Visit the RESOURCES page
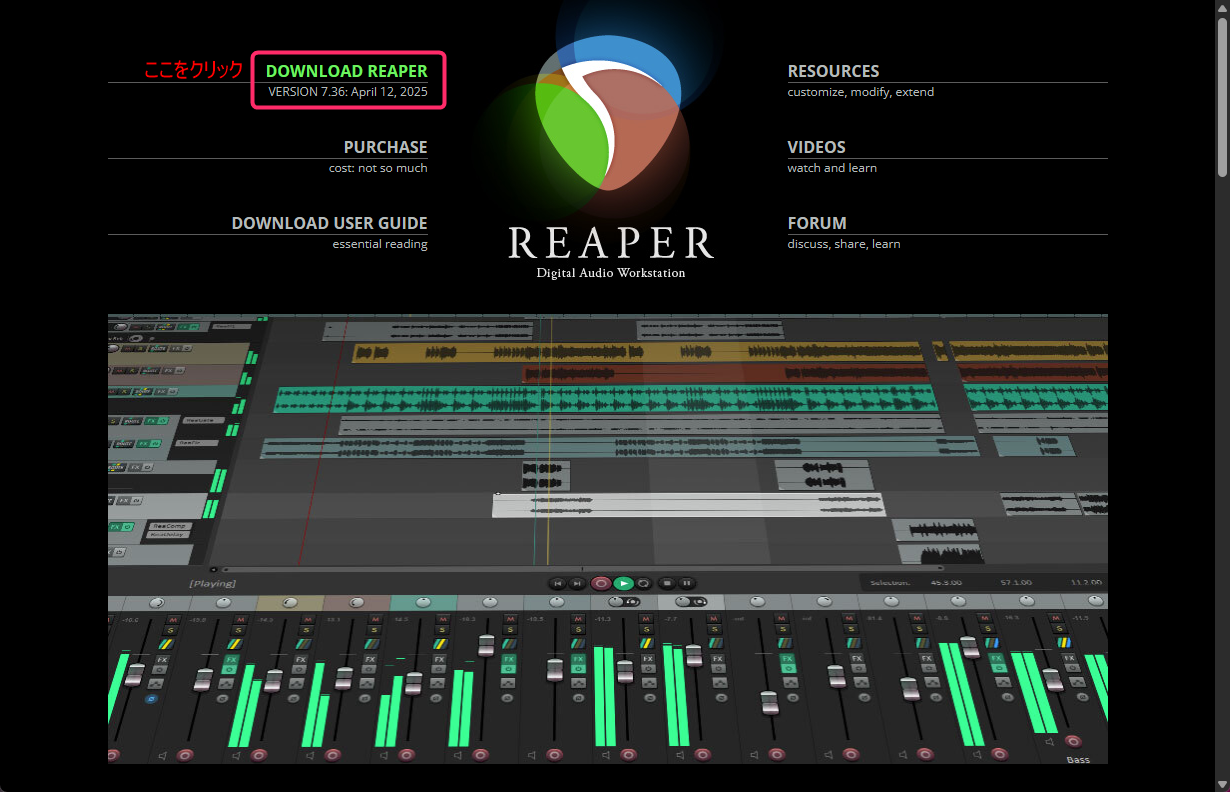This screenshot has width=1230, height=792. (833, 71)
